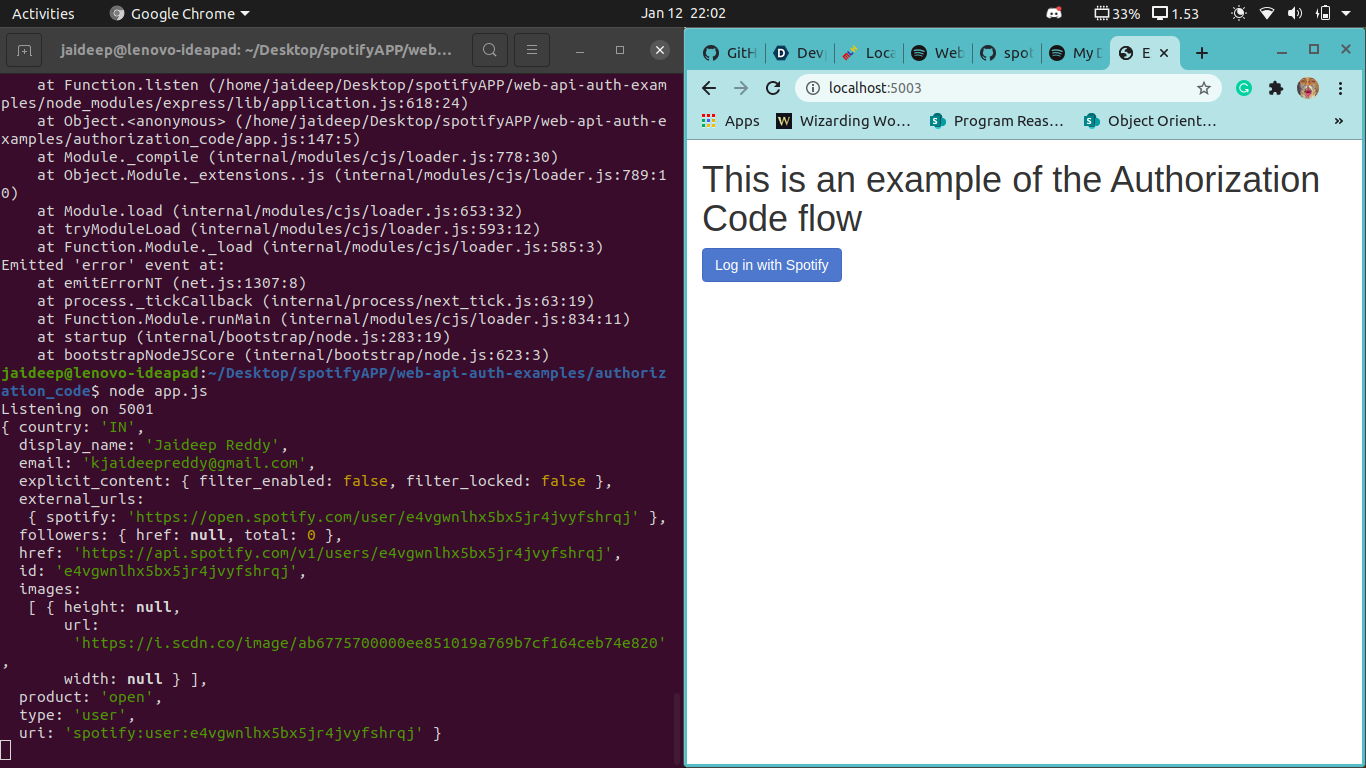Open search in the terminal window
1366x768 pixels.
(489, 50)
